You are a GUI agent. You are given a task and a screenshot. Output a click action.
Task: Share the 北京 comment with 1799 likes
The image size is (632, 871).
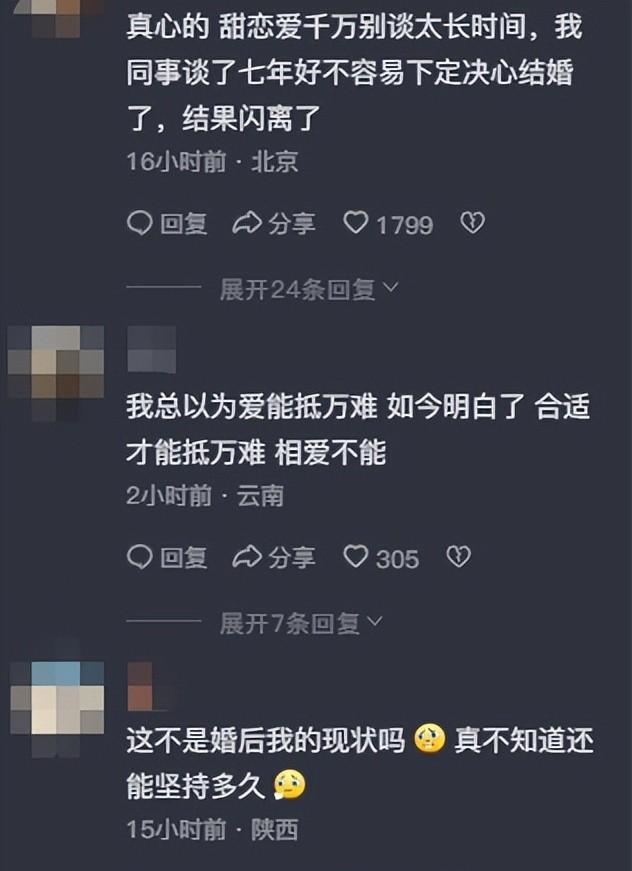(x=273, y=224)
